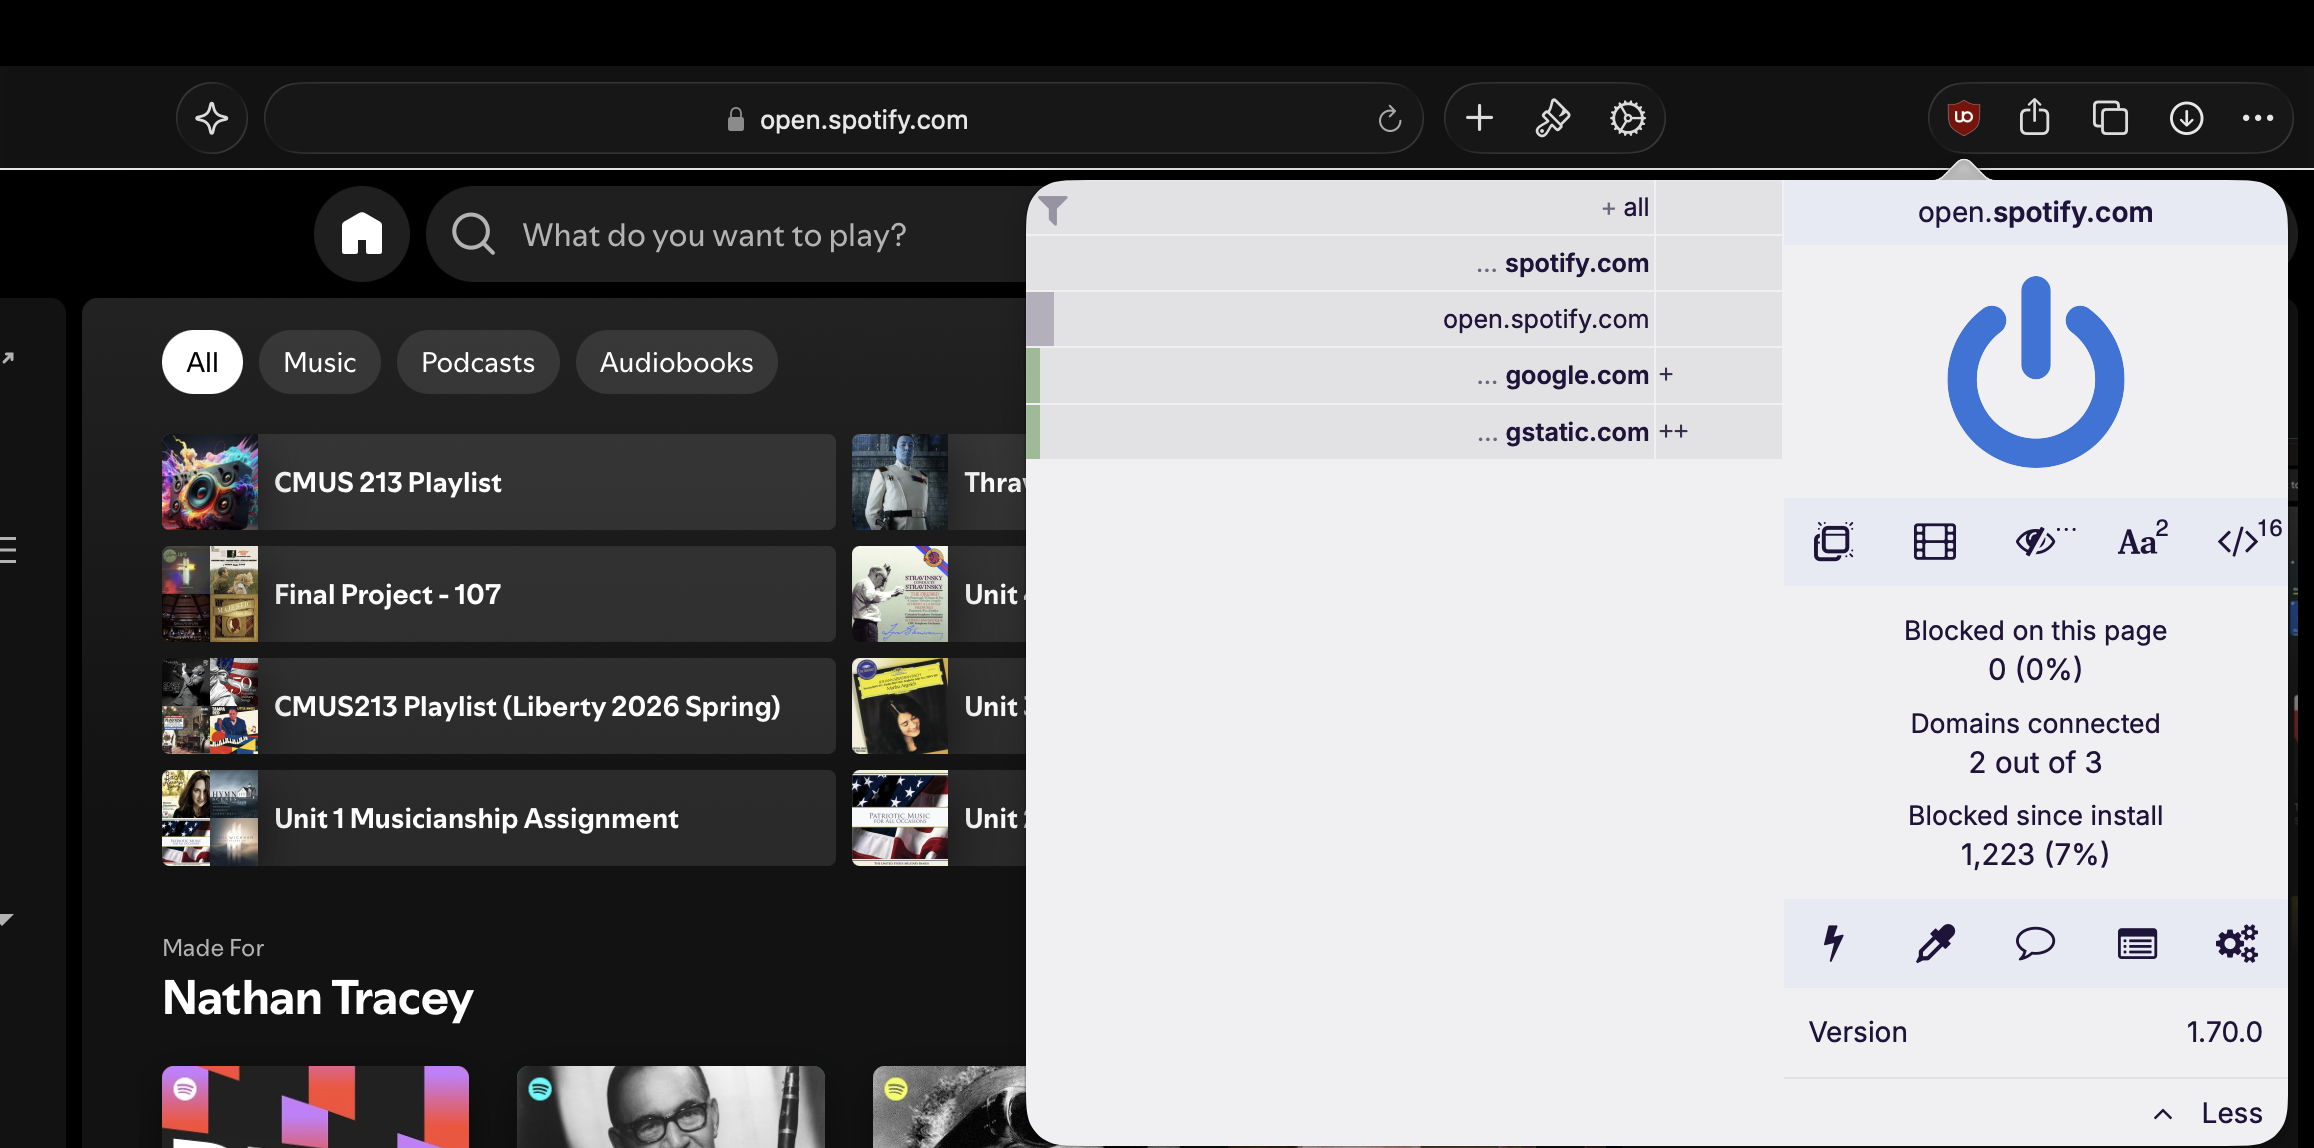Collapse popup with Less chevron

point(2208,1113)
